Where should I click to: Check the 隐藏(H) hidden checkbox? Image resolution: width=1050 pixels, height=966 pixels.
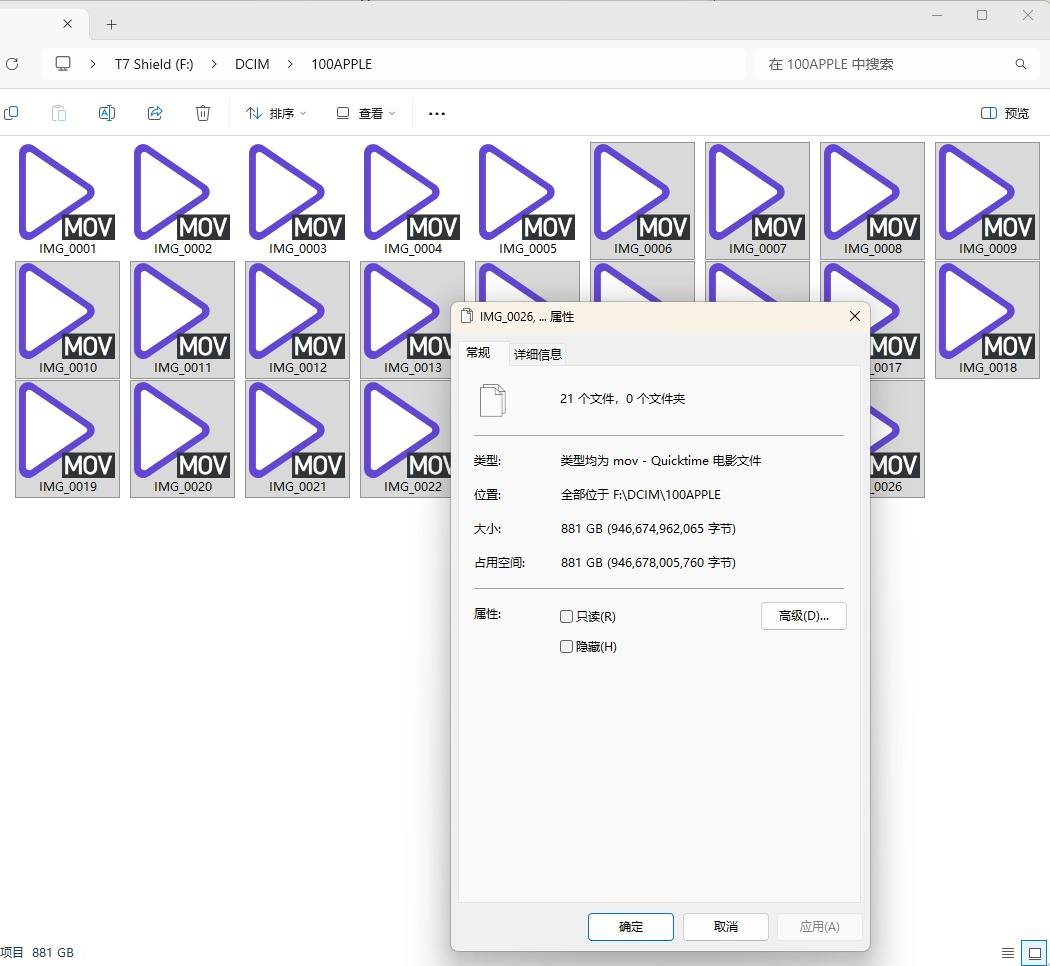567,647
